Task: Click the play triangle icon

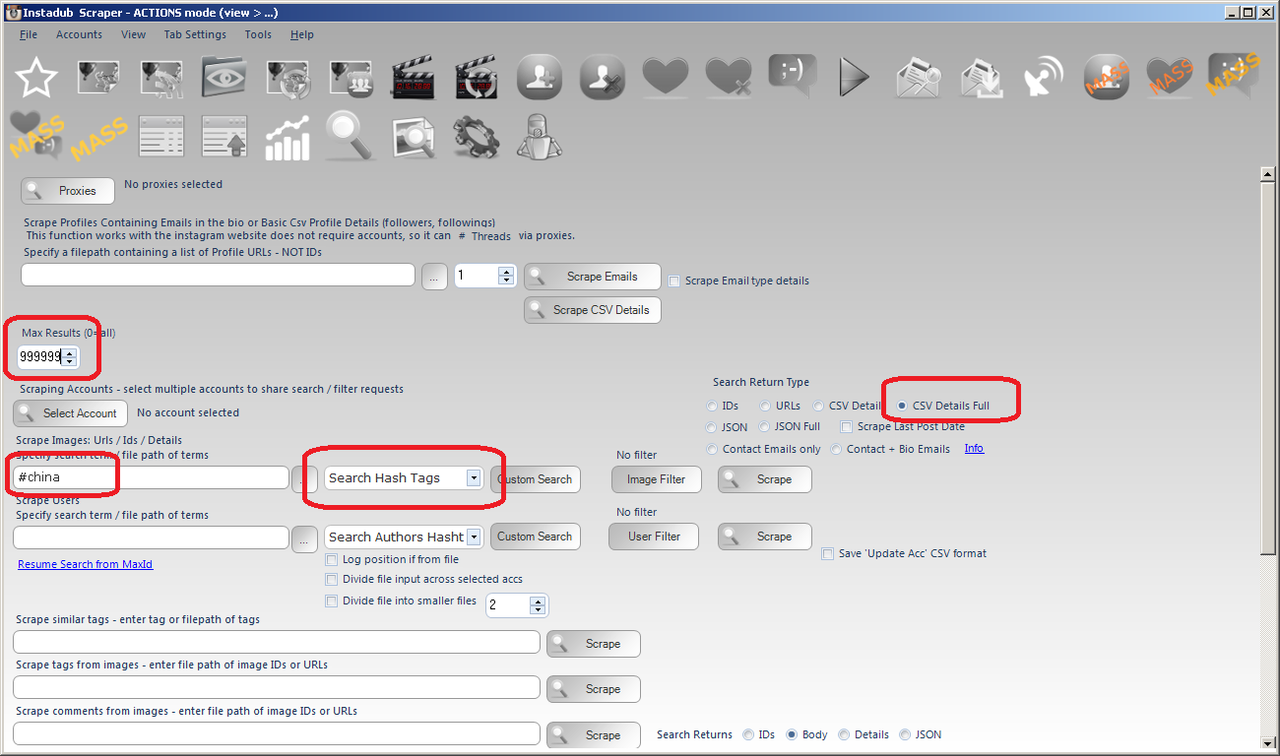Action: coord(854,77)
